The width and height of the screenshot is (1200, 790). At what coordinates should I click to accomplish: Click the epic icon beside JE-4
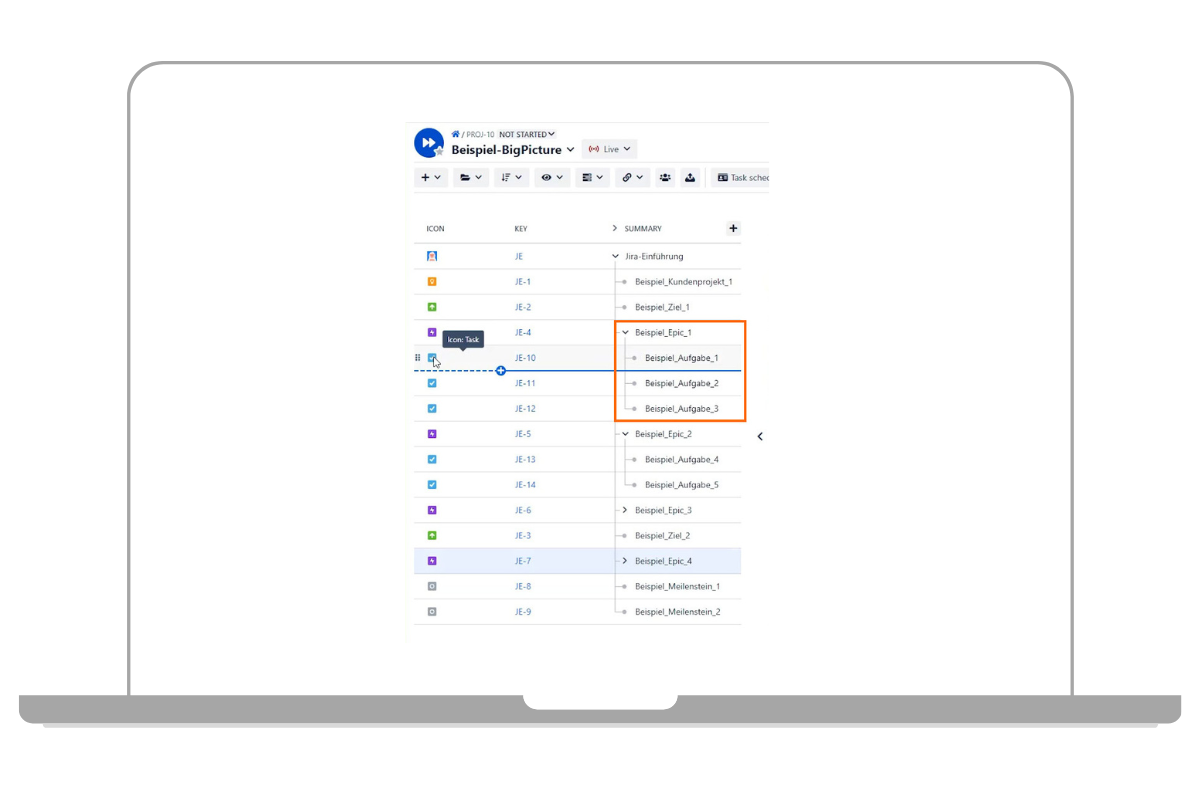click(431, 331)
